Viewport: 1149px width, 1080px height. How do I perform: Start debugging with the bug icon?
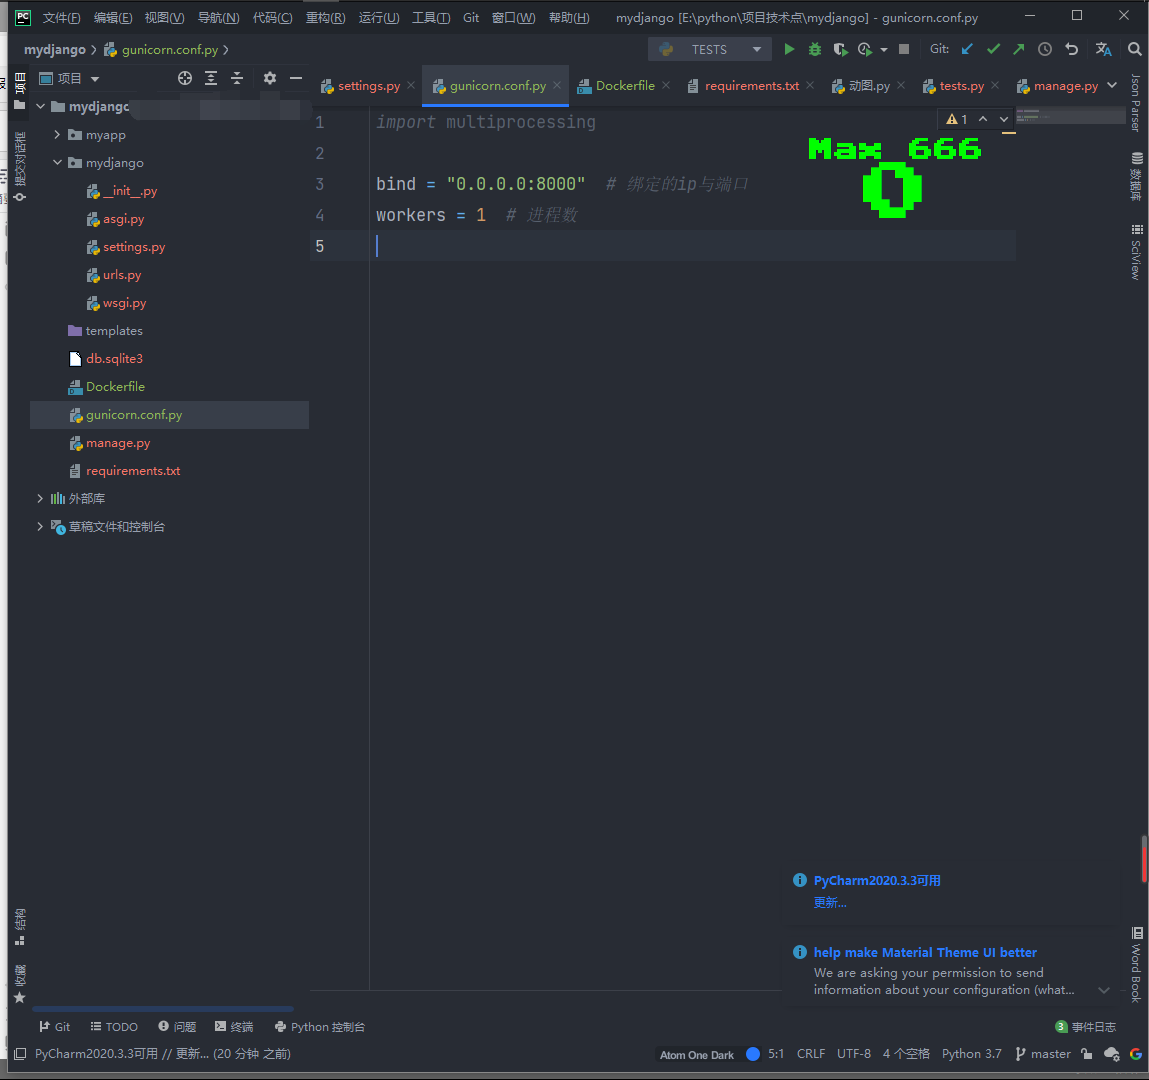[814, 49]
